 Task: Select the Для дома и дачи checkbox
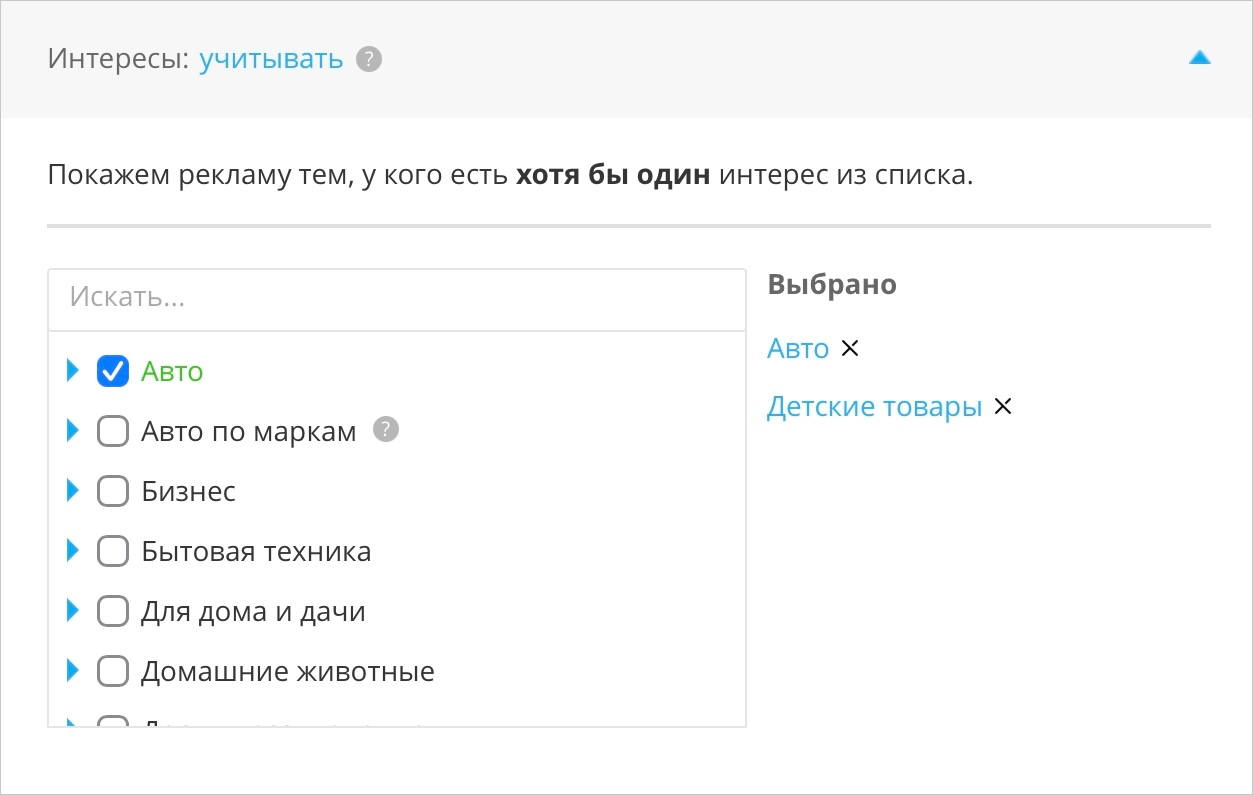113,611
